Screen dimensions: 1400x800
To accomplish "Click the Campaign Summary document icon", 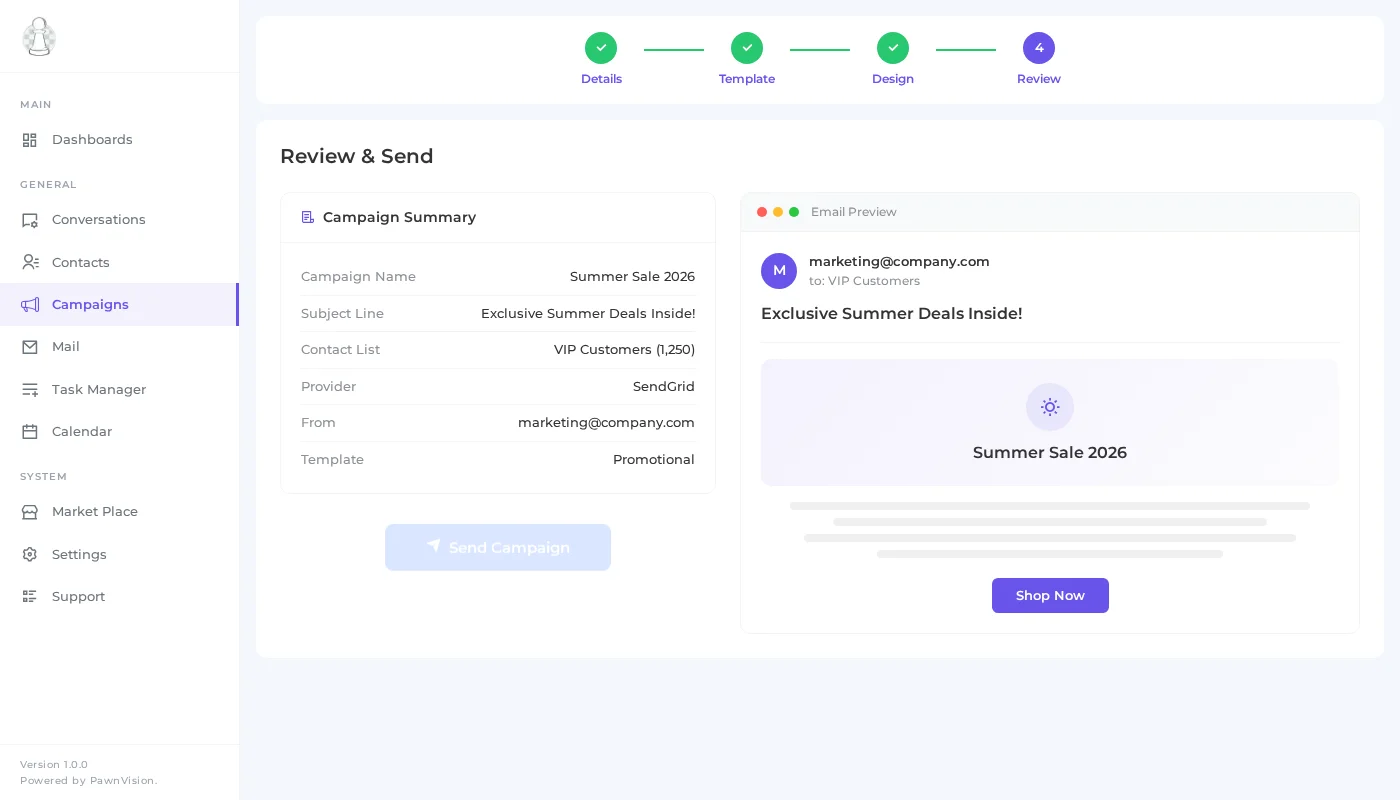I will (x=307, y=217).
